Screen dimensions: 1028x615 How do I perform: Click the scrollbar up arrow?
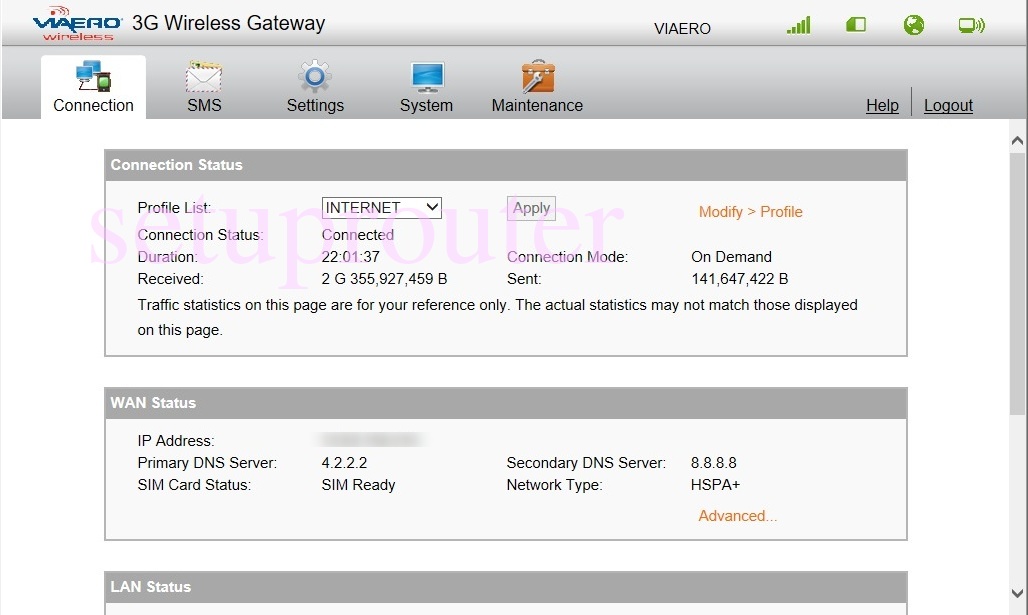pos(1018,140)
